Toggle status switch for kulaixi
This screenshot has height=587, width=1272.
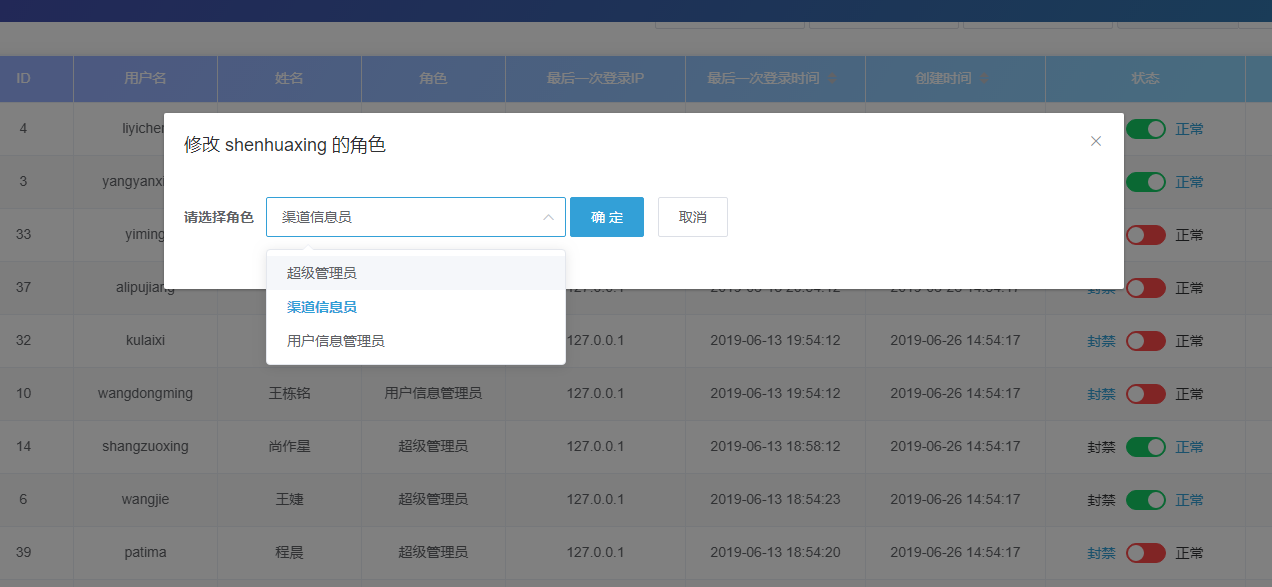tap(1145, 341)
